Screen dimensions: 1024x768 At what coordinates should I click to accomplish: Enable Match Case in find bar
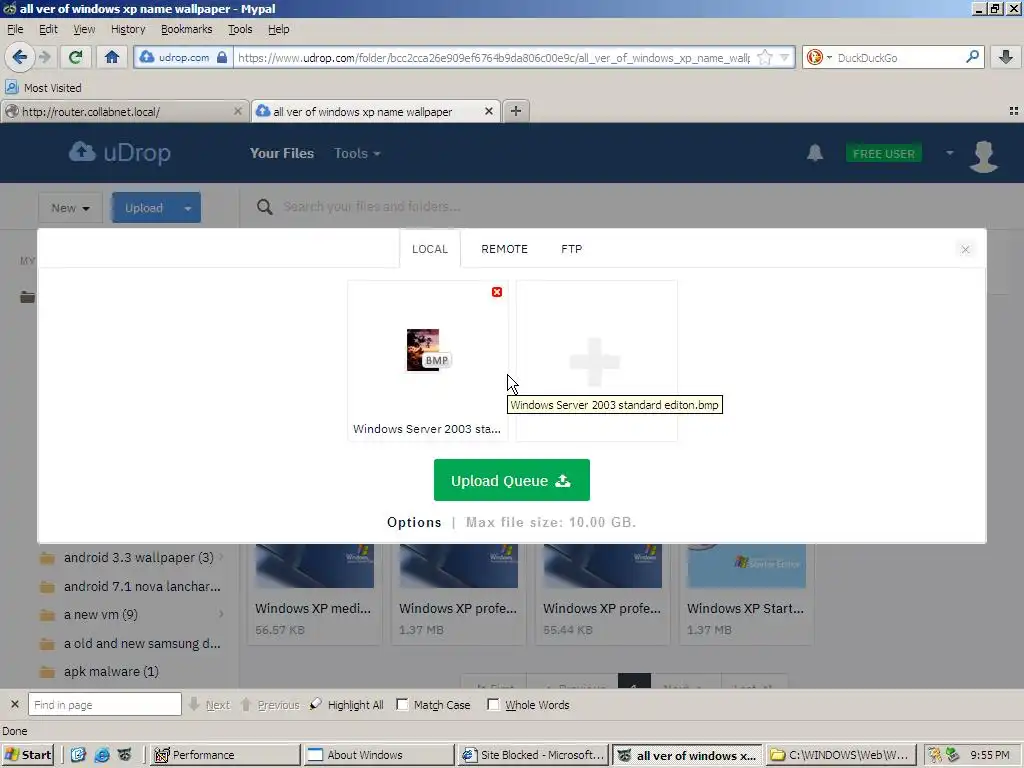[403, 705]
